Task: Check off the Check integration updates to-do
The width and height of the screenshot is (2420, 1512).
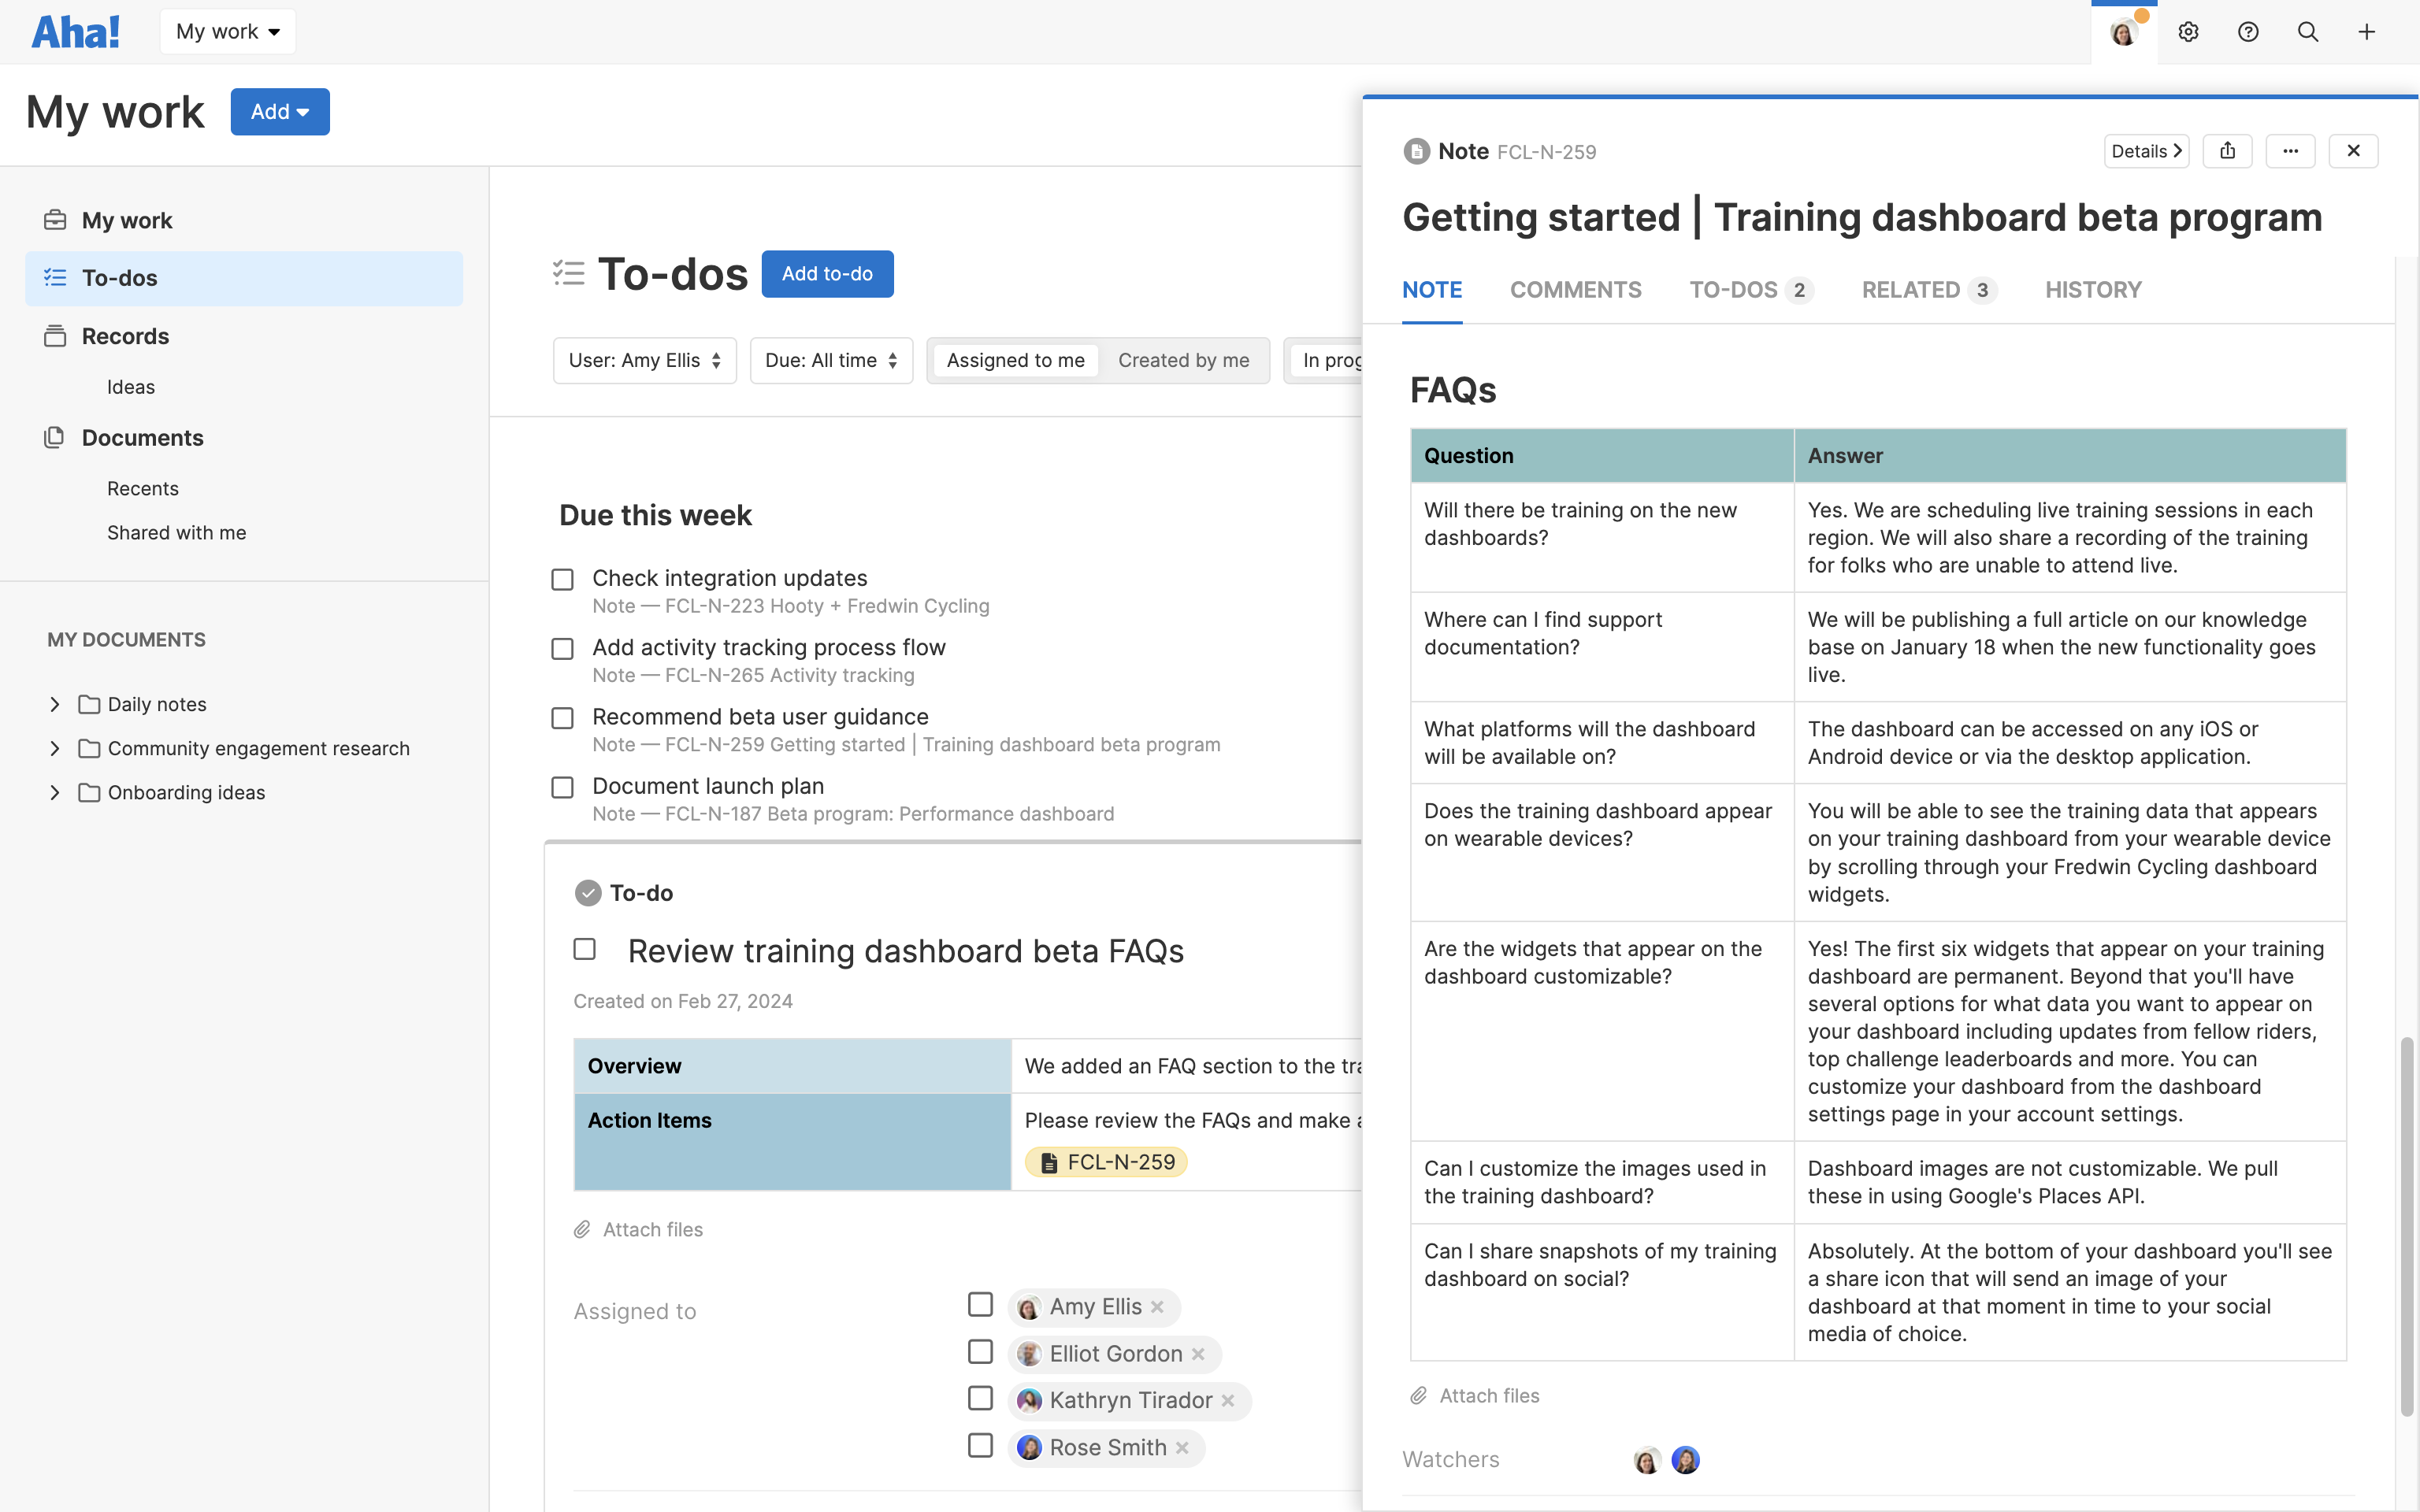Action: tap(563, 579)
